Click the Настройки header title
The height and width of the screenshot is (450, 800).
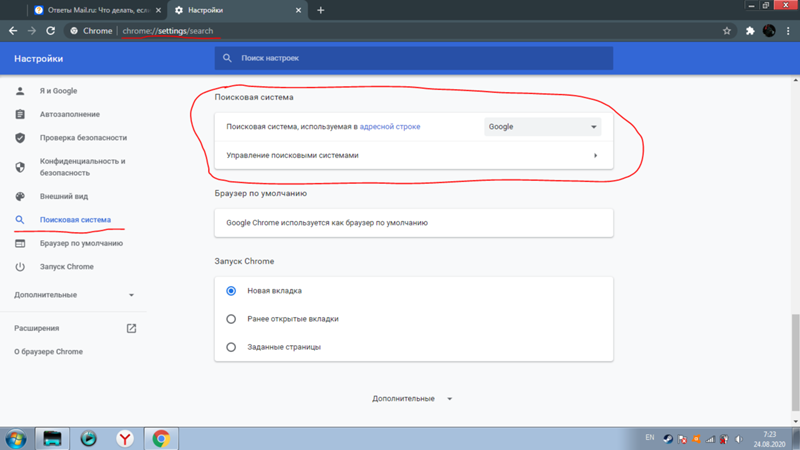39,59
